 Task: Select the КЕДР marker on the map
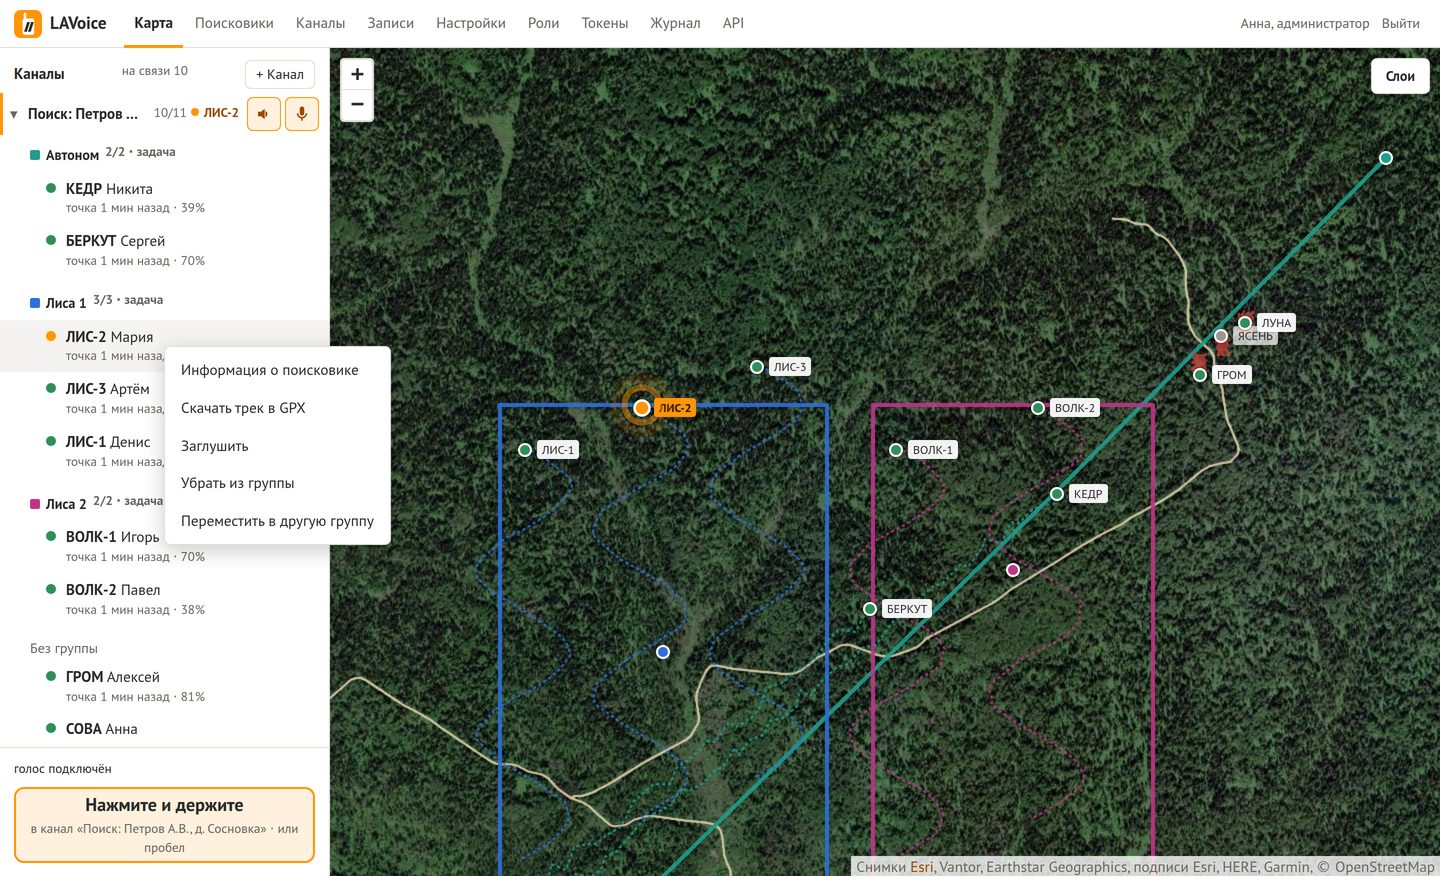click(x=1057, y=494)
